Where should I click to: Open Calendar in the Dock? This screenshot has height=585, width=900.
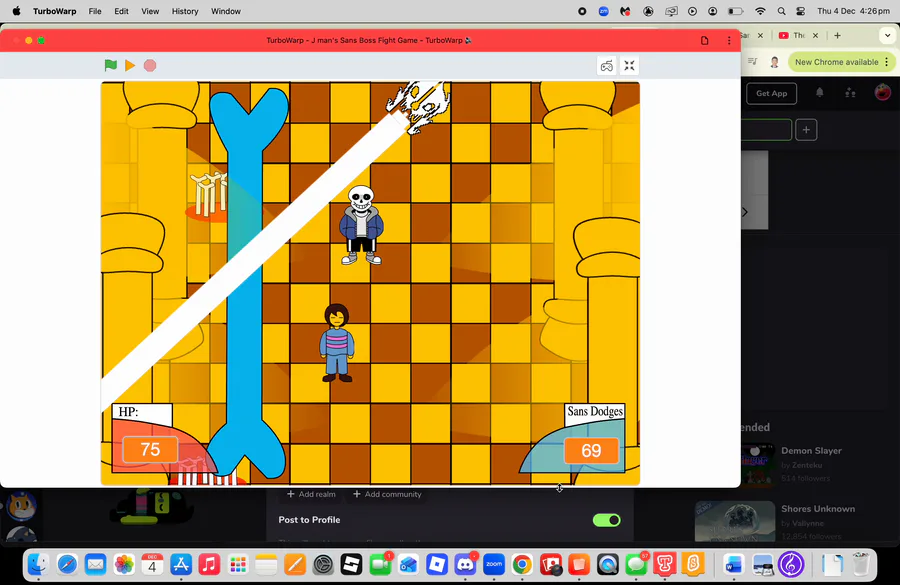pyautogui.click(x=152, y=565)
